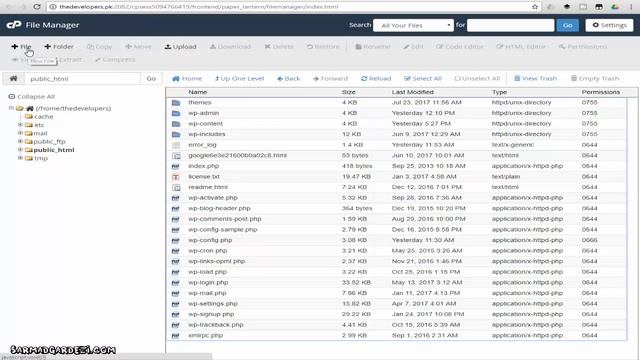Click the license.txt file icon
Viewport: 640px width, 360px height.
(x=176, y=177)
